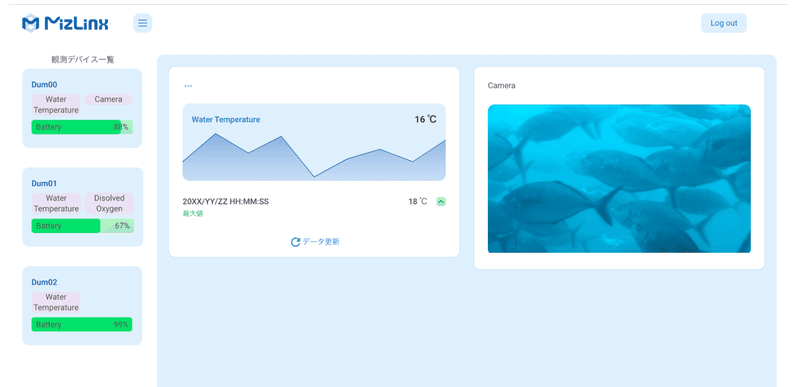Click the MizLinx logo

(x=65, y=23)
